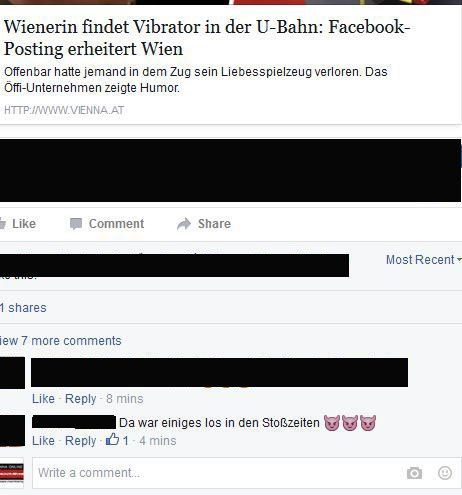Open the Most Recent sort dropdown
462x495 pixels.
(423, 259)
